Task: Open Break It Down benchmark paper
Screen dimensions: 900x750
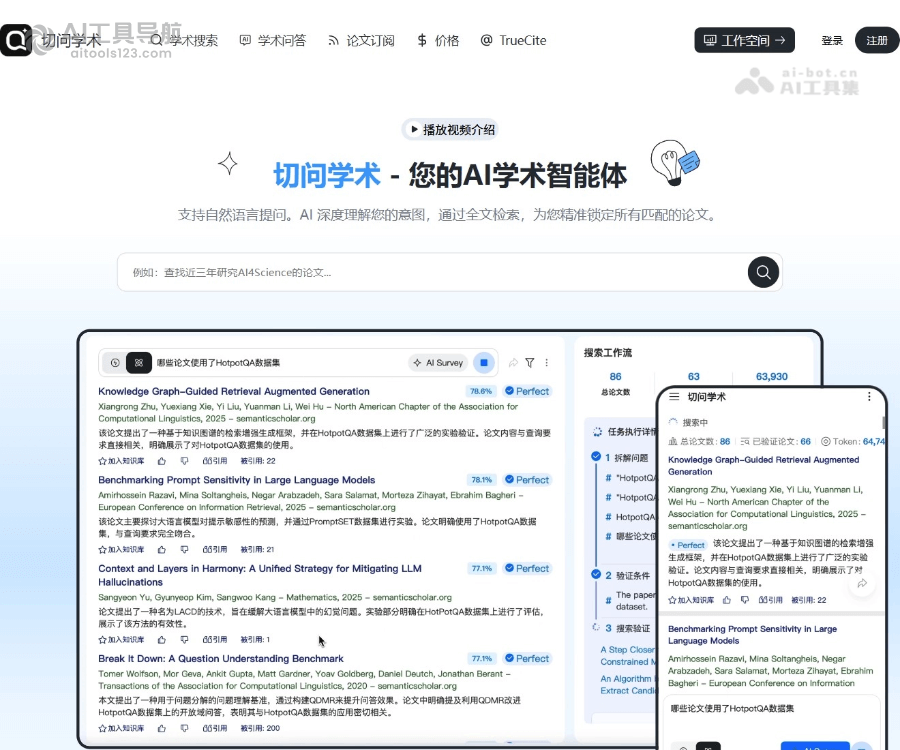Action: (220, 659)
